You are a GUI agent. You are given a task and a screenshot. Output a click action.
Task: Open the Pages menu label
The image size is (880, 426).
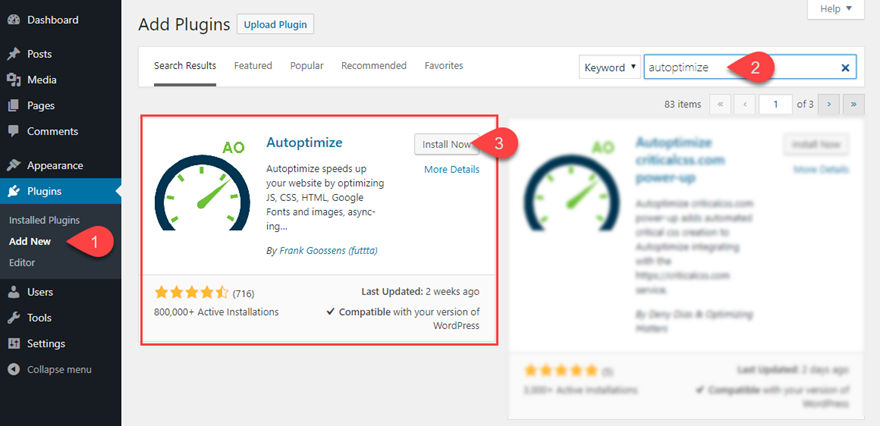click(41, 106)
